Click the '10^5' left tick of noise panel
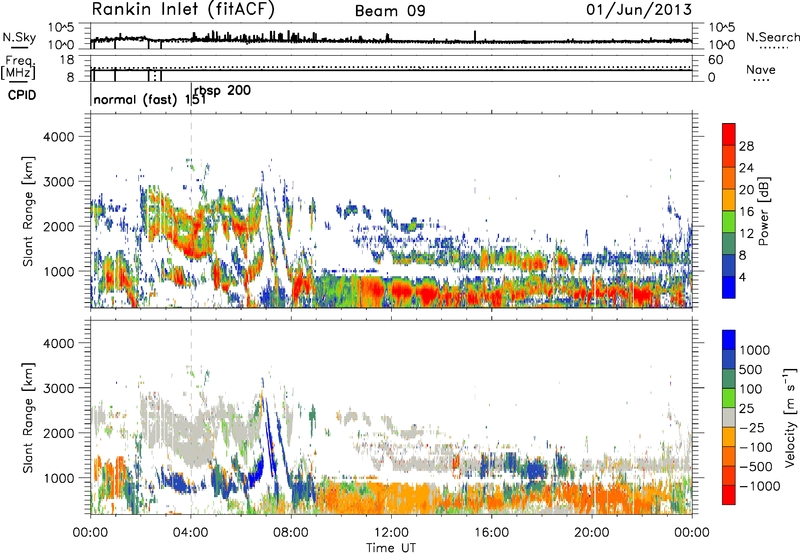800x554 pixels. [61, 27]
